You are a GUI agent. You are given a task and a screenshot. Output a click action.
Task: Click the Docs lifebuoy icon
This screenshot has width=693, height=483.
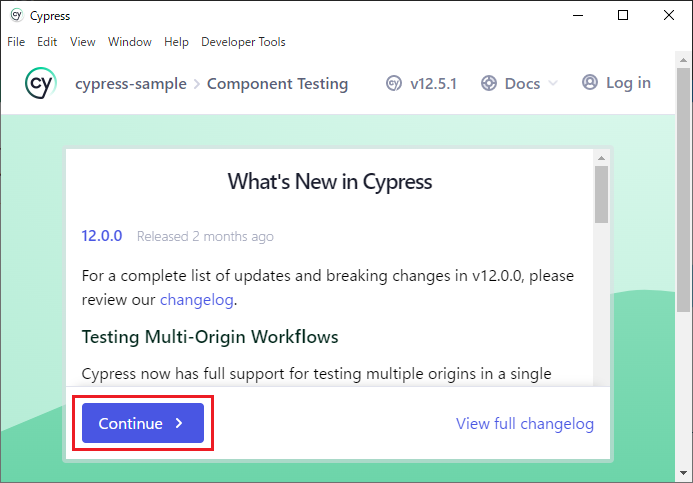tap(489, 83)
